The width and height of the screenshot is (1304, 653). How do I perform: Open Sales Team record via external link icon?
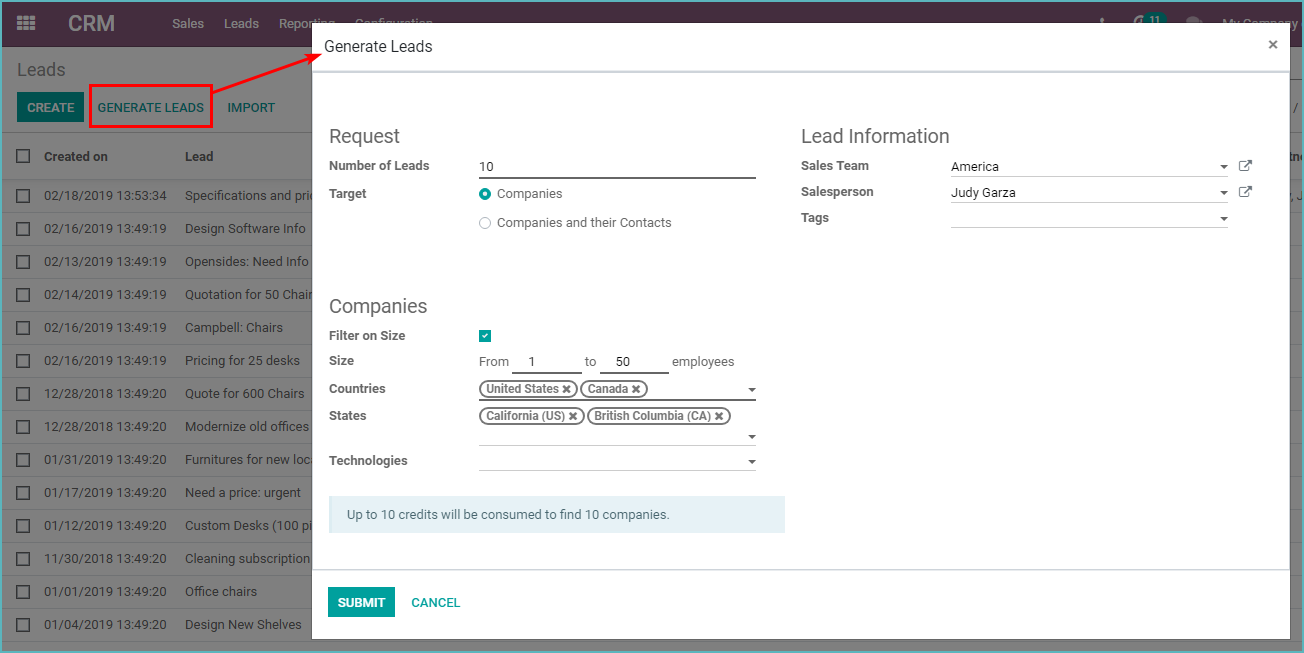[1244, 166]
